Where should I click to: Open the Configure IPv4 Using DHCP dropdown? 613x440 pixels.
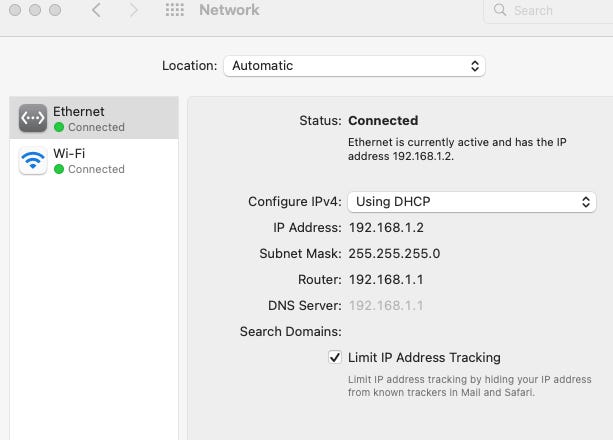click(472, 202)
